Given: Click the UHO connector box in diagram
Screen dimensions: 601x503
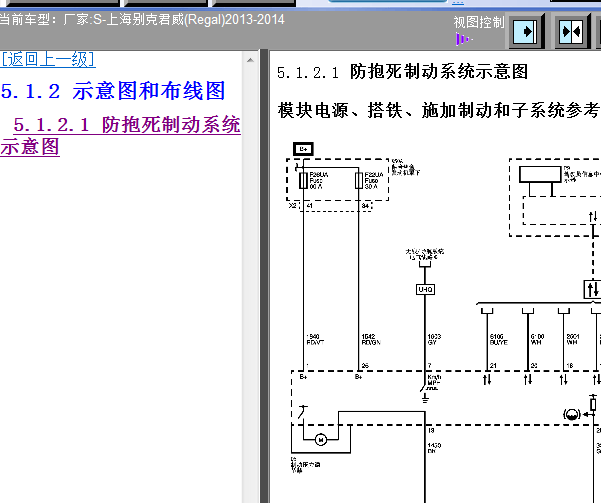Looking at the screenshot, I should point(425,289).
